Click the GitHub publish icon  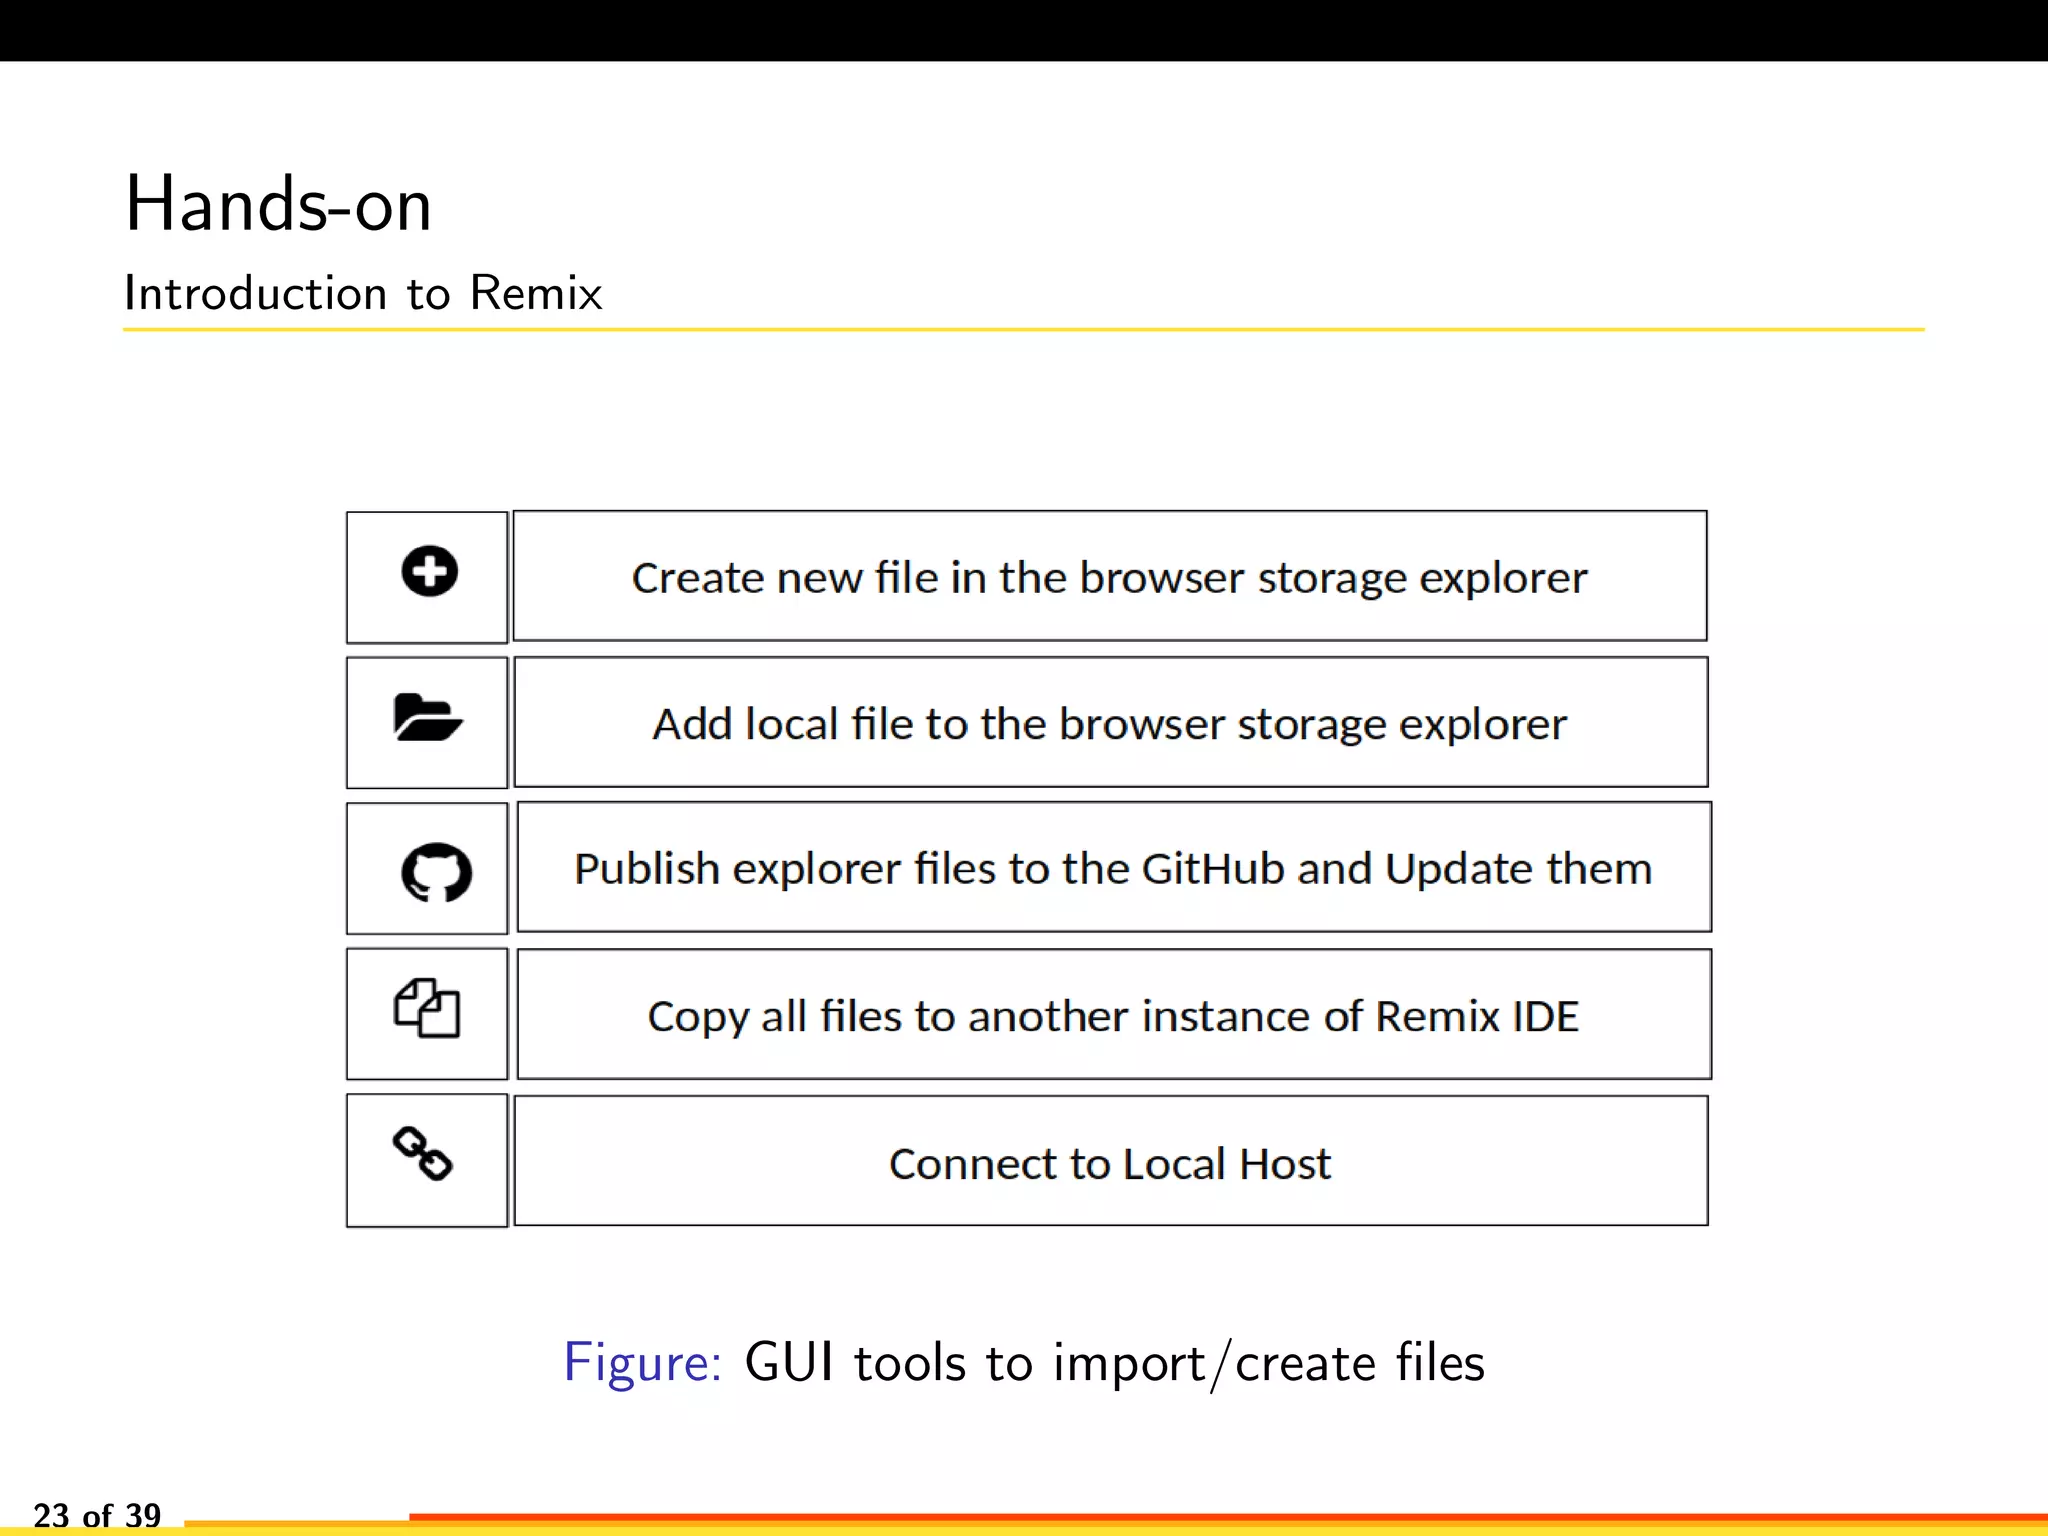(x=436, y=872)
